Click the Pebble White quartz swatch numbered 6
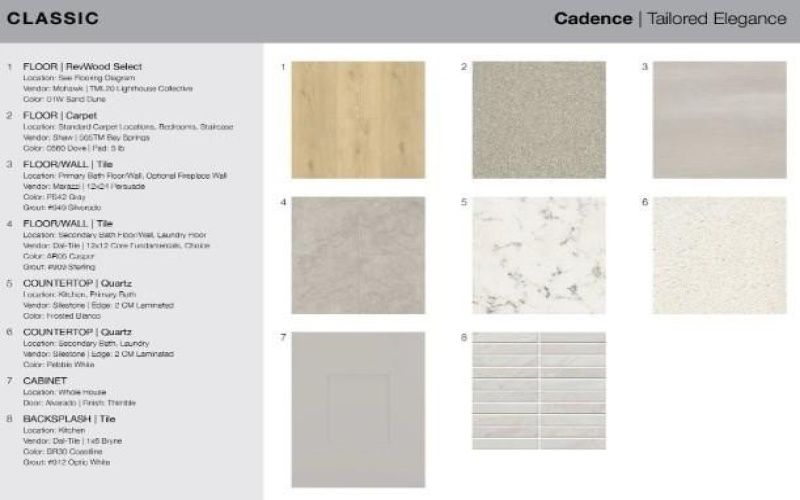This screenshot has width=800, height=500. 720,254
